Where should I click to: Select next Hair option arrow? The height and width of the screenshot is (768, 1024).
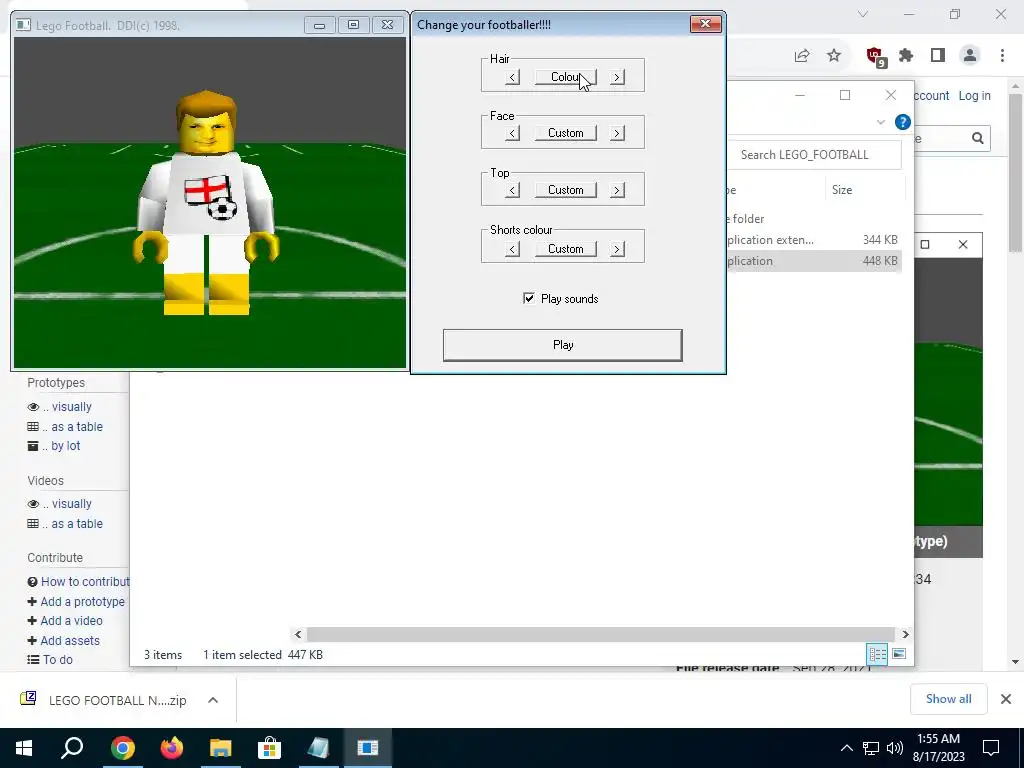(616, 77)
